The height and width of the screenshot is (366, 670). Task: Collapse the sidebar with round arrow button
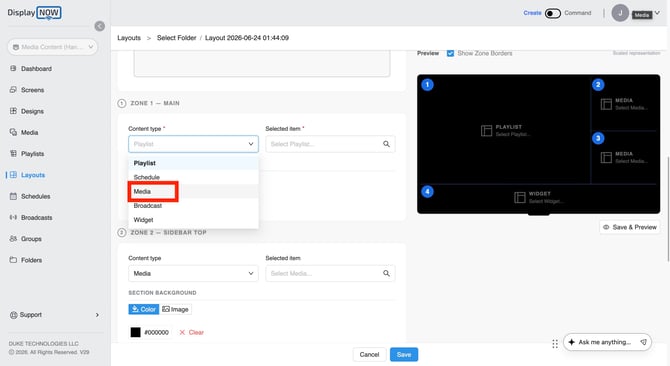point(100,26)
